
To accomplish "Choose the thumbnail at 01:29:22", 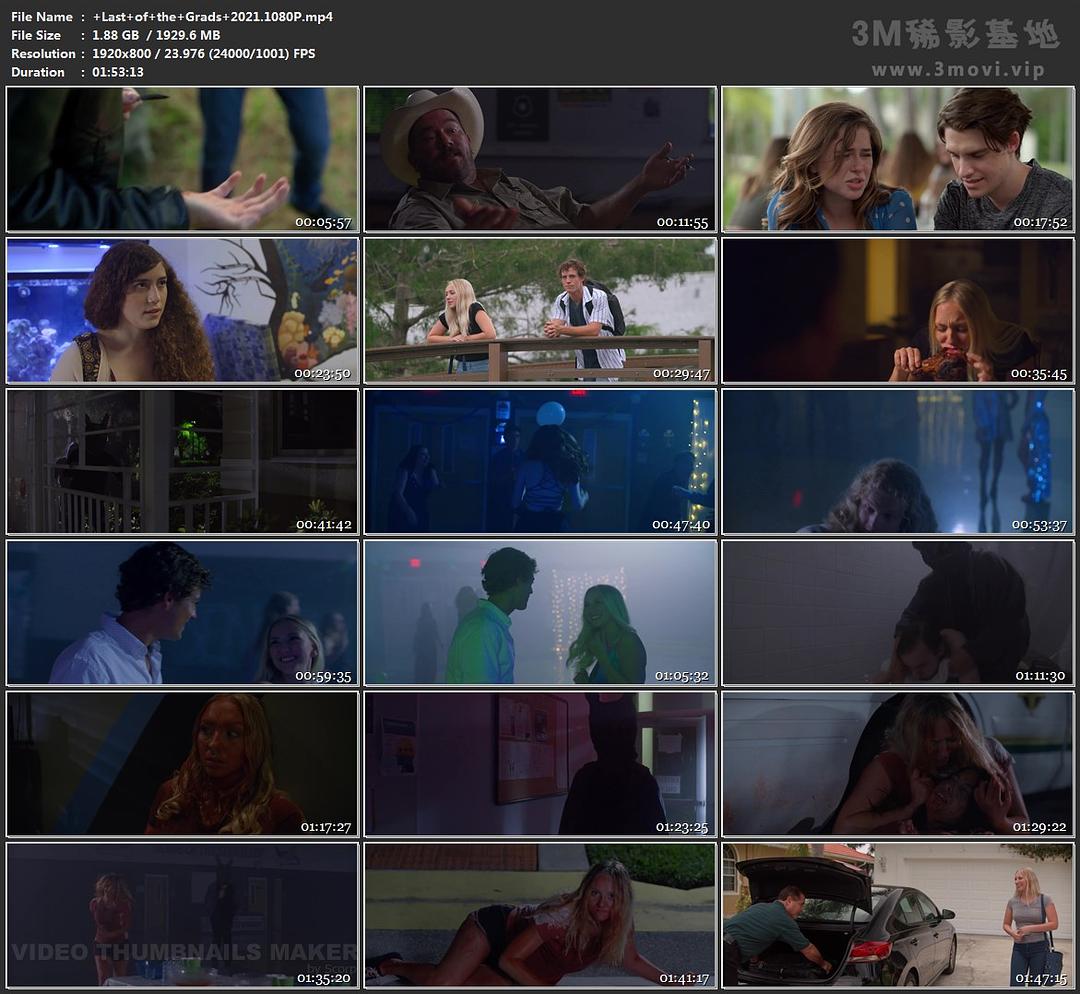I will coord(897,764).
